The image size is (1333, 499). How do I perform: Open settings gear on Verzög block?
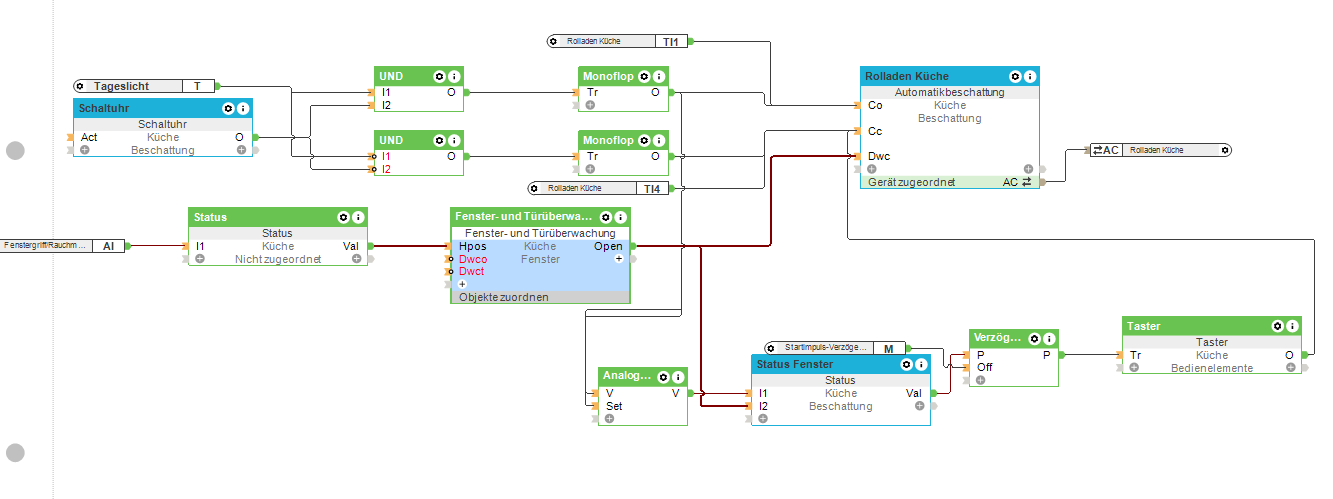(x=1034, y=338)
